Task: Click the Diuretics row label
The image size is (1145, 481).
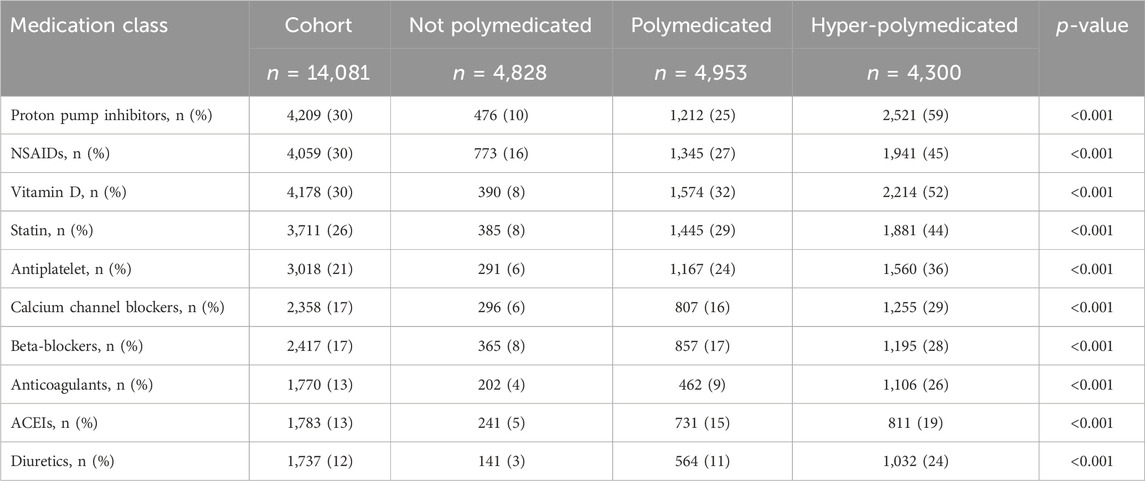Action: tap(62, 462)
